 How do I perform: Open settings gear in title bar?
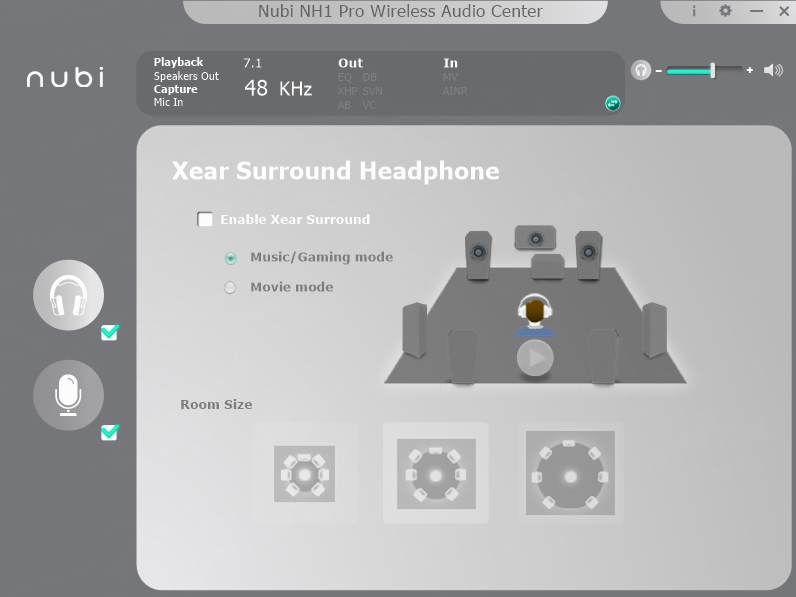[725, 11]
